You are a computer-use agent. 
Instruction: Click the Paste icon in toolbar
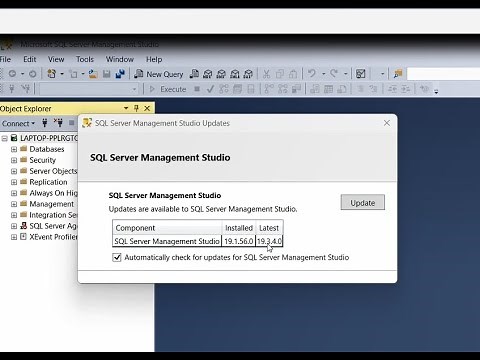293,74
